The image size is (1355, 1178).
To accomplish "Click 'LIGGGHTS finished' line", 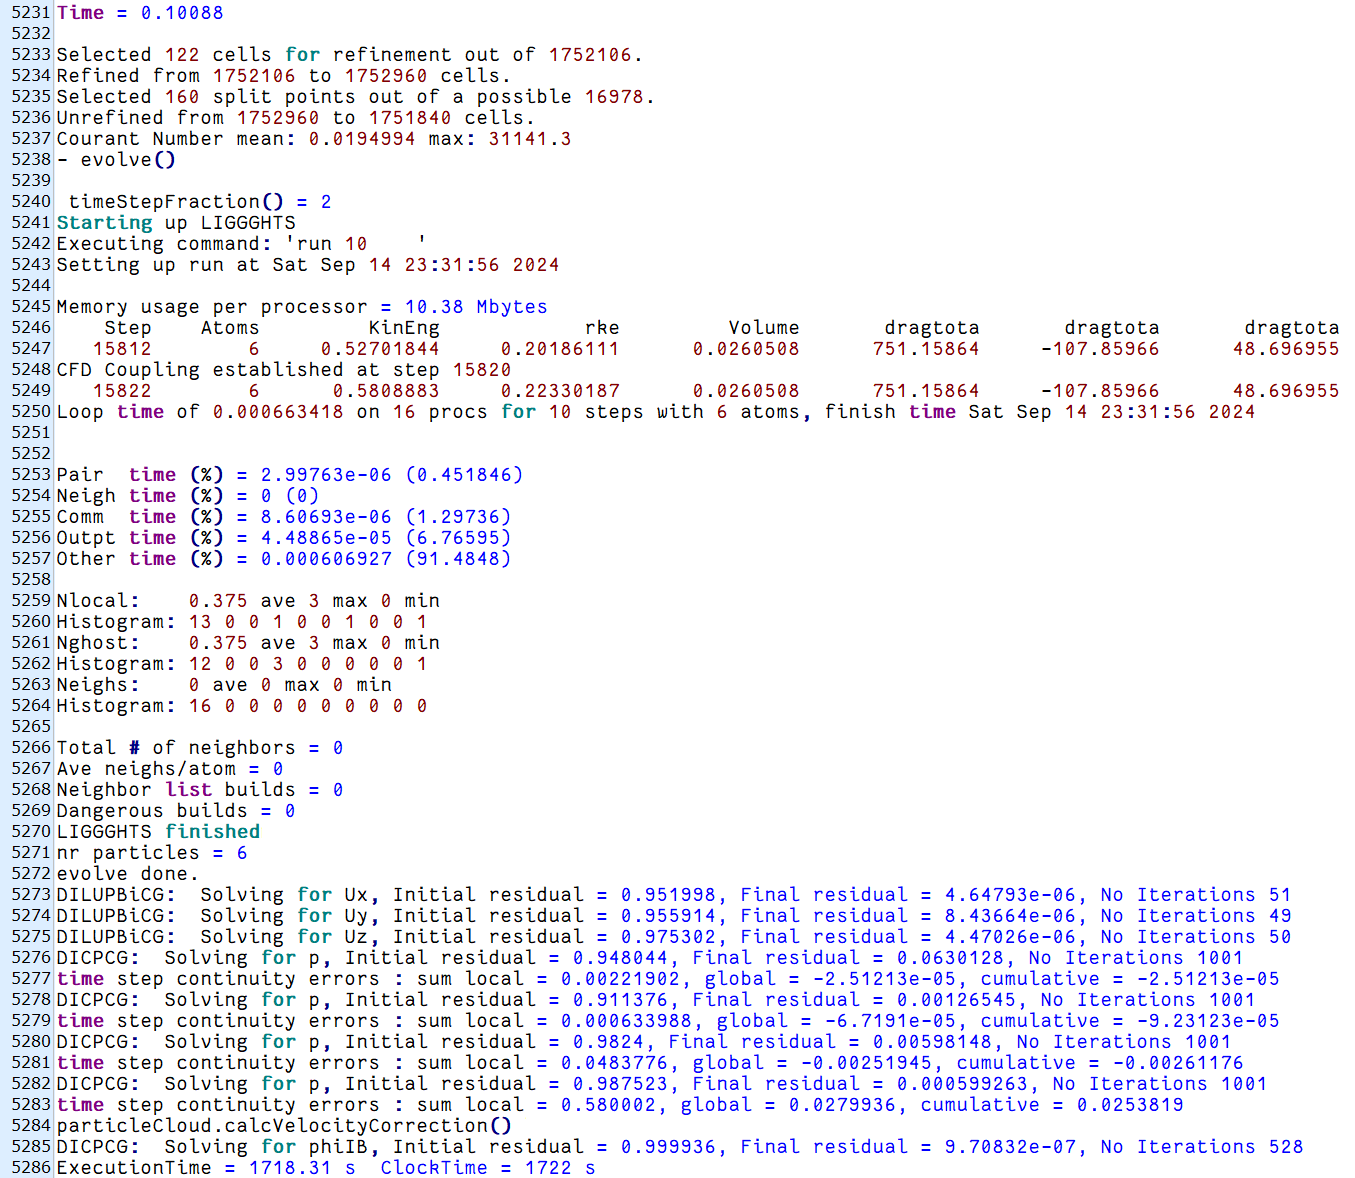I will (158, 832).
